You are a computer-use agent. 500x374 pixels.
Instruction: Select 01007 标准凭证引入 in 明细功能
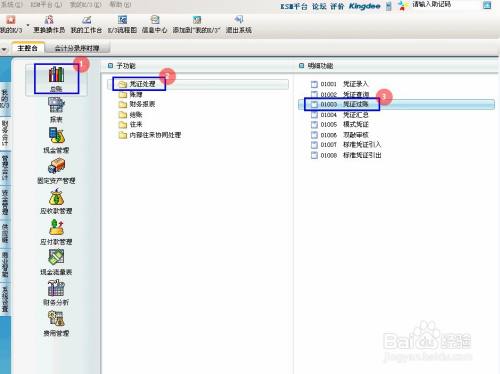point(346,145)
